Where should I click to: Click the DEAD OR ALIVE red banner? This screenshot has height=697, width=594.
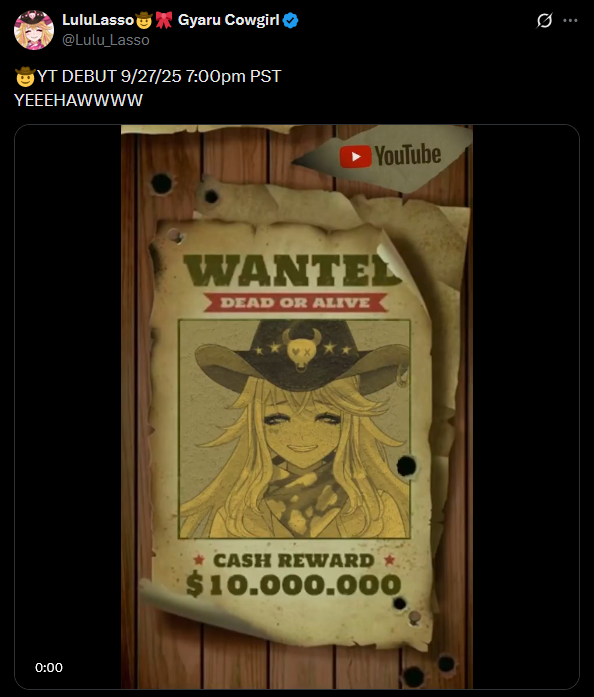295,303
